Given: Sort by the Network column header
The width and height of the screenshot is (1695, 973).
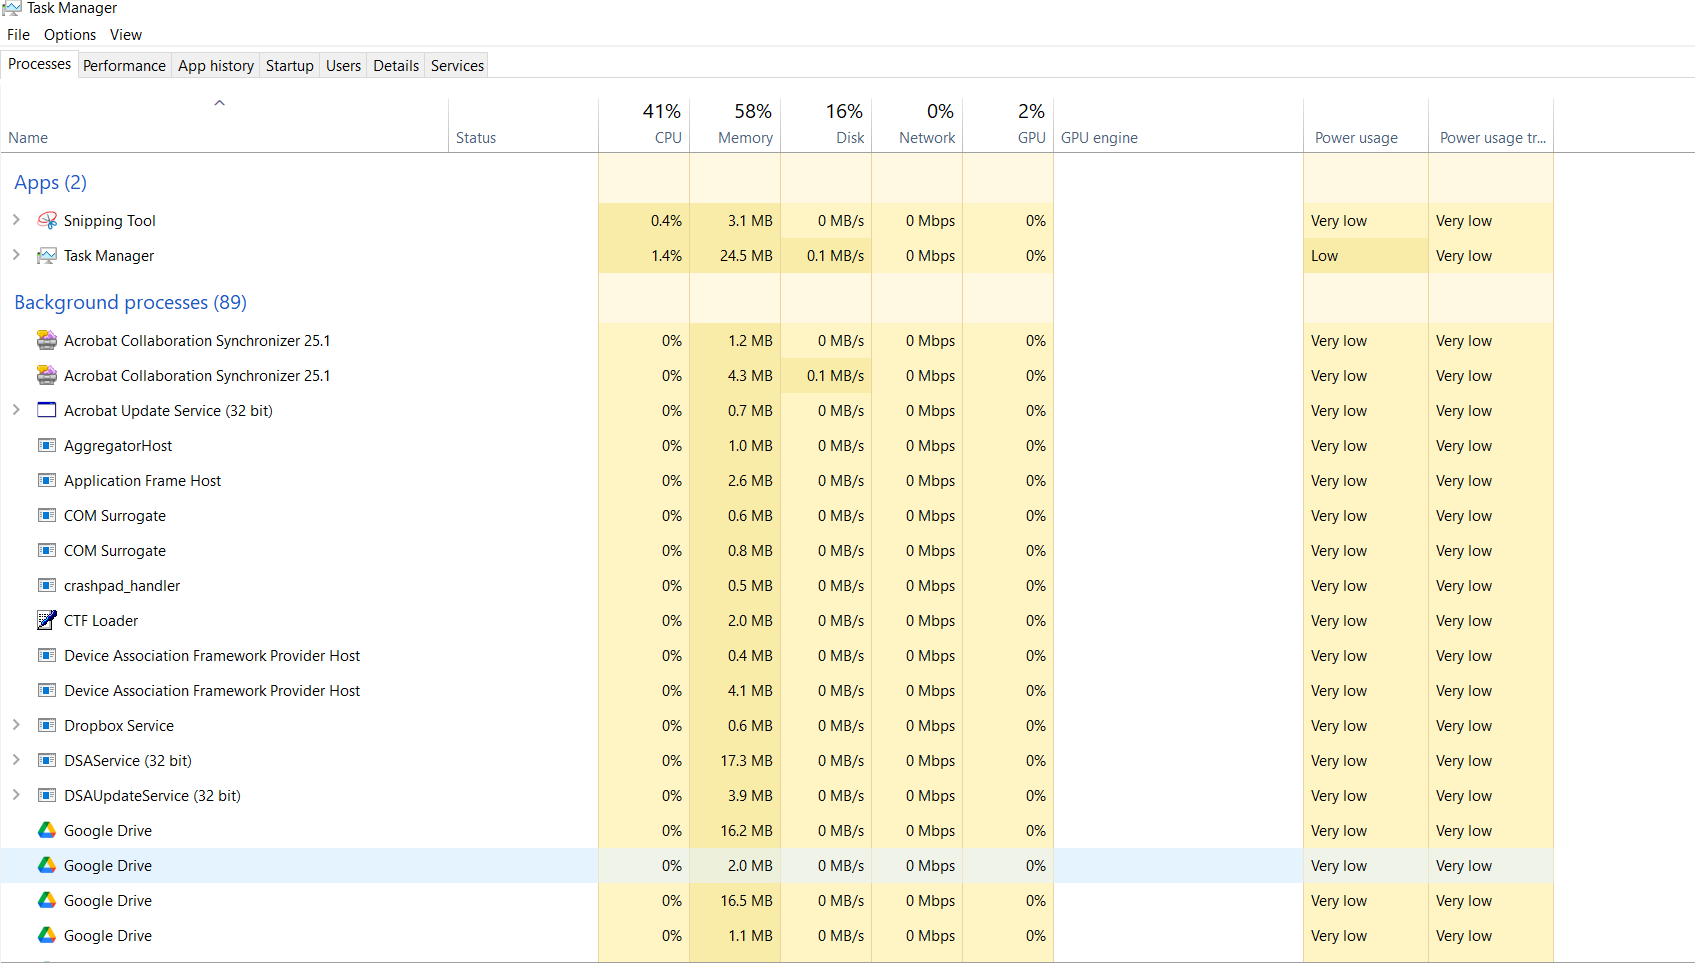Looking at the screenshot, I should point(917,125).
